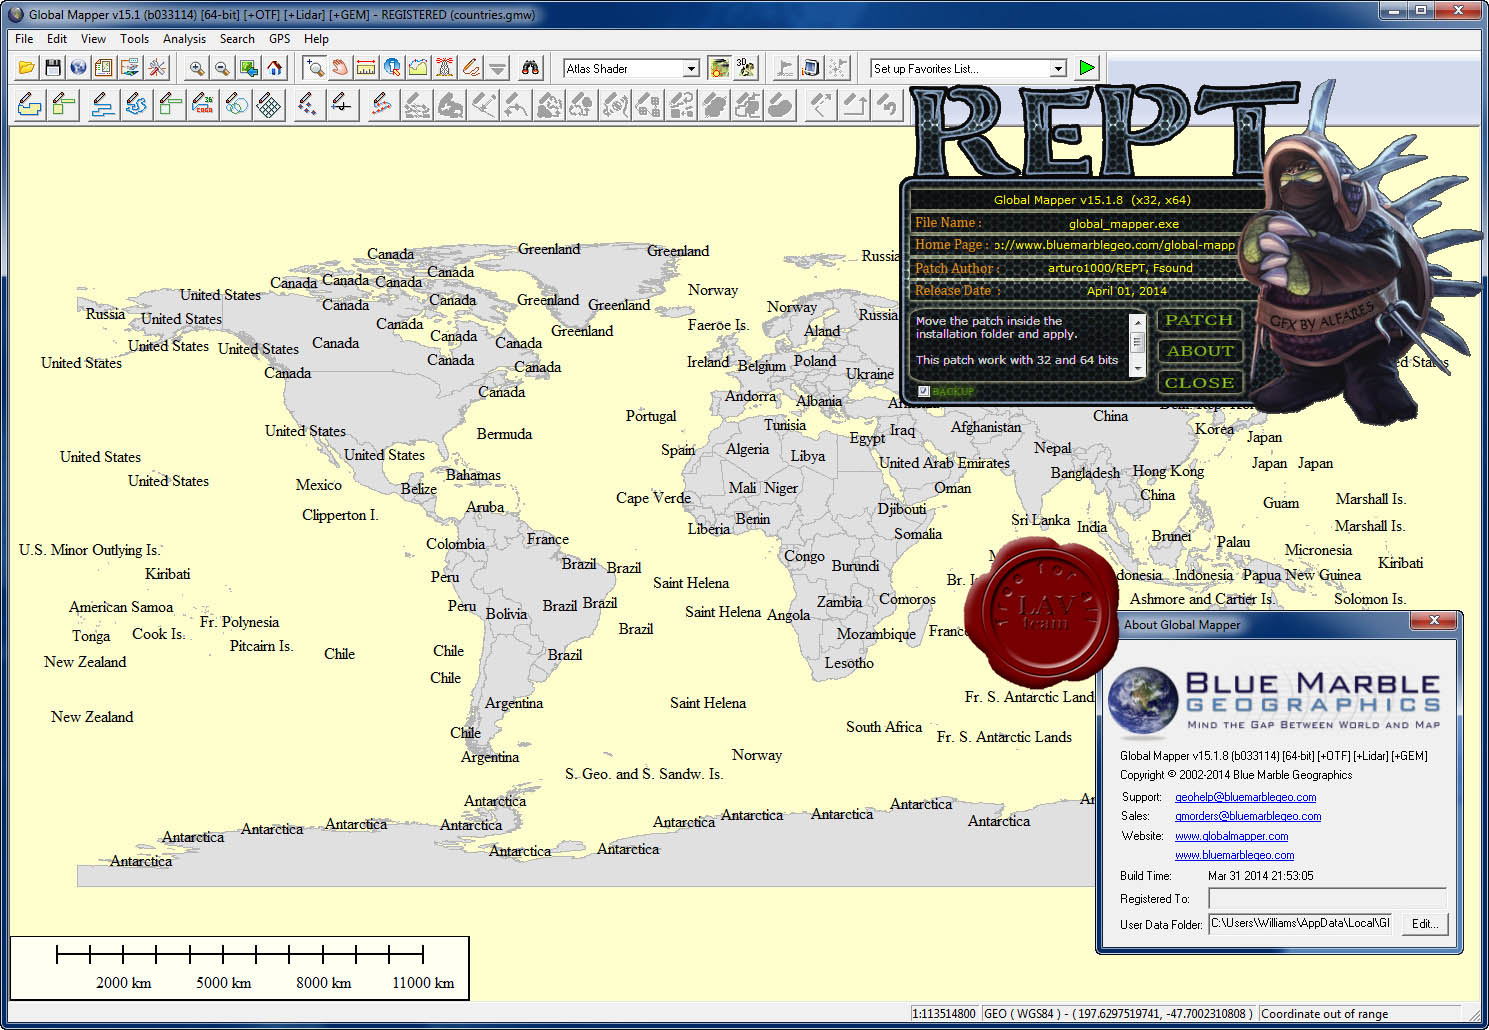
Task: Open the Edit menu
Action: click(57, 39)
